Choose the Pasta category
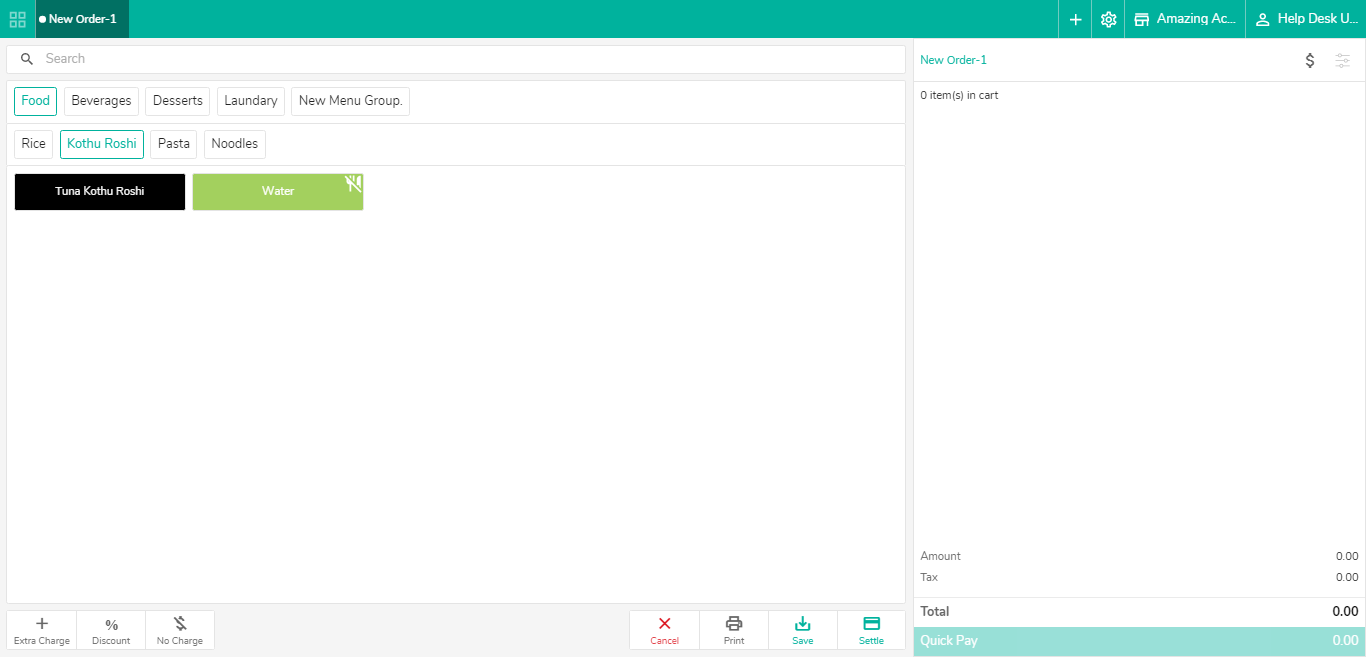1366x657 pixels. point(174,144)
